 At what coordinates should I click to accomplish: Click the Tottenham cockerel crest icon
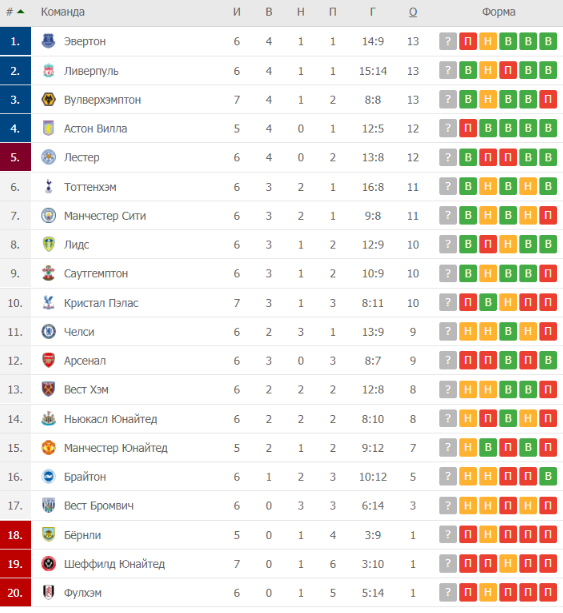pyautogui.click(x=48, y=186)
